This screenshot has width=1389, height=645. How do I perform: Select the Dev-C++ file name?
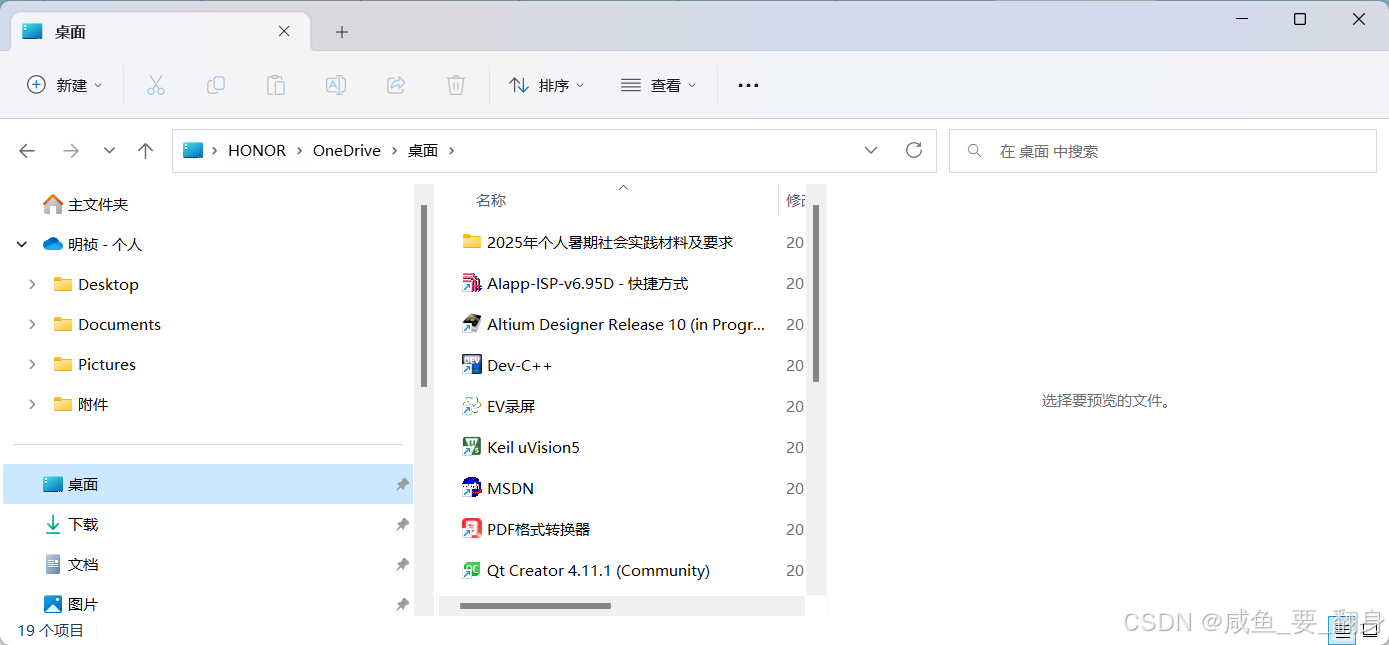tap(519, 365)
